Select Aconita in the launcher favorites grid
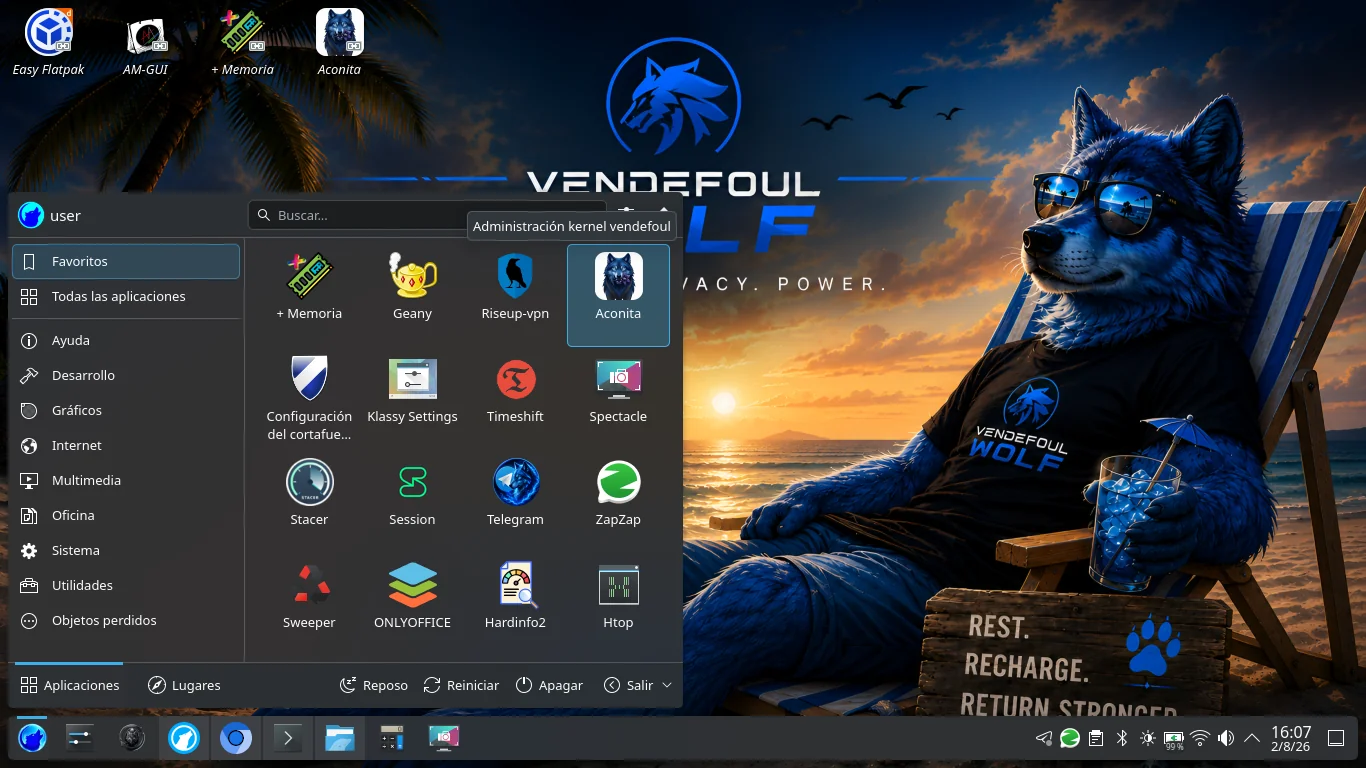 click(x=618, y=295)
